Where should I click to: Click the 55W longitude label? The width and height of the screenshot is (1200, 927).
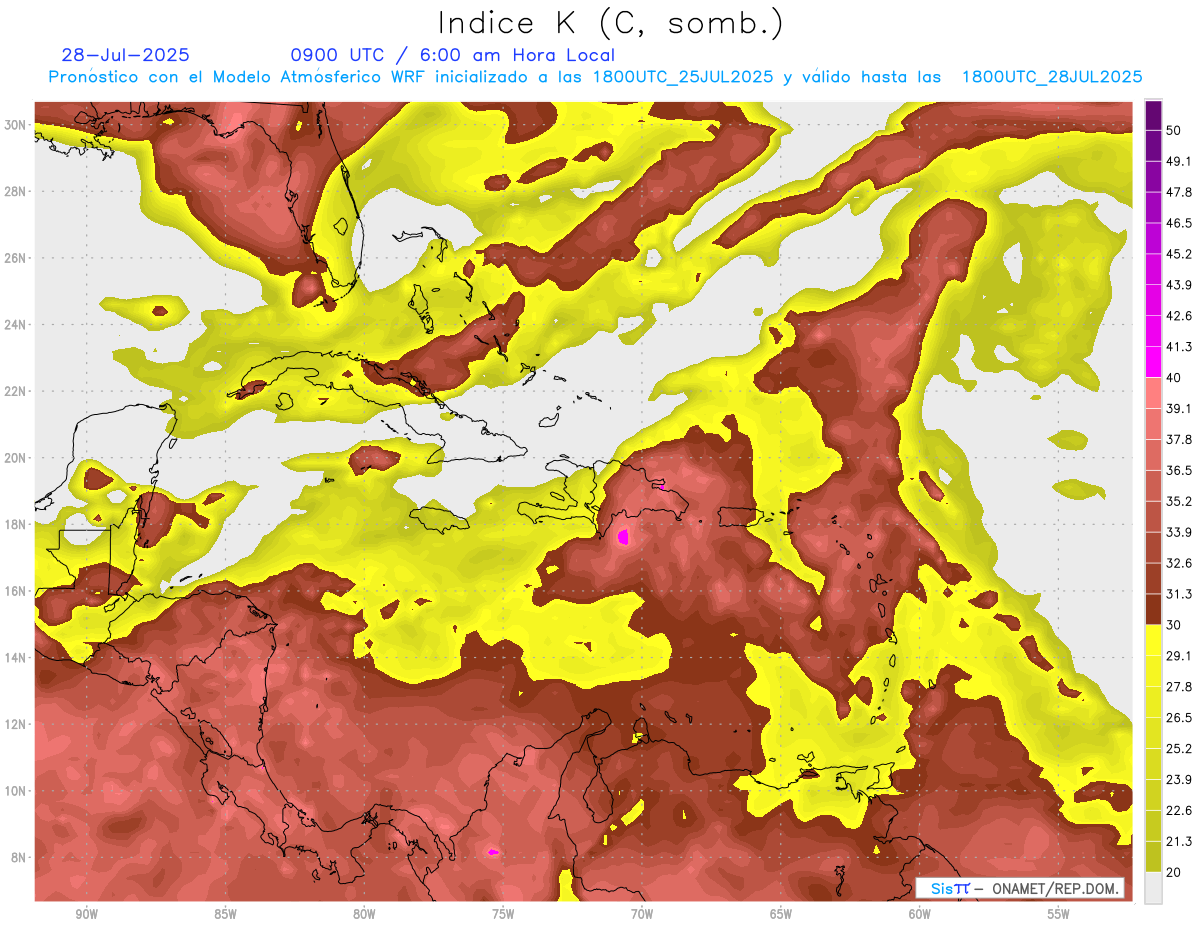(1058, 914)
